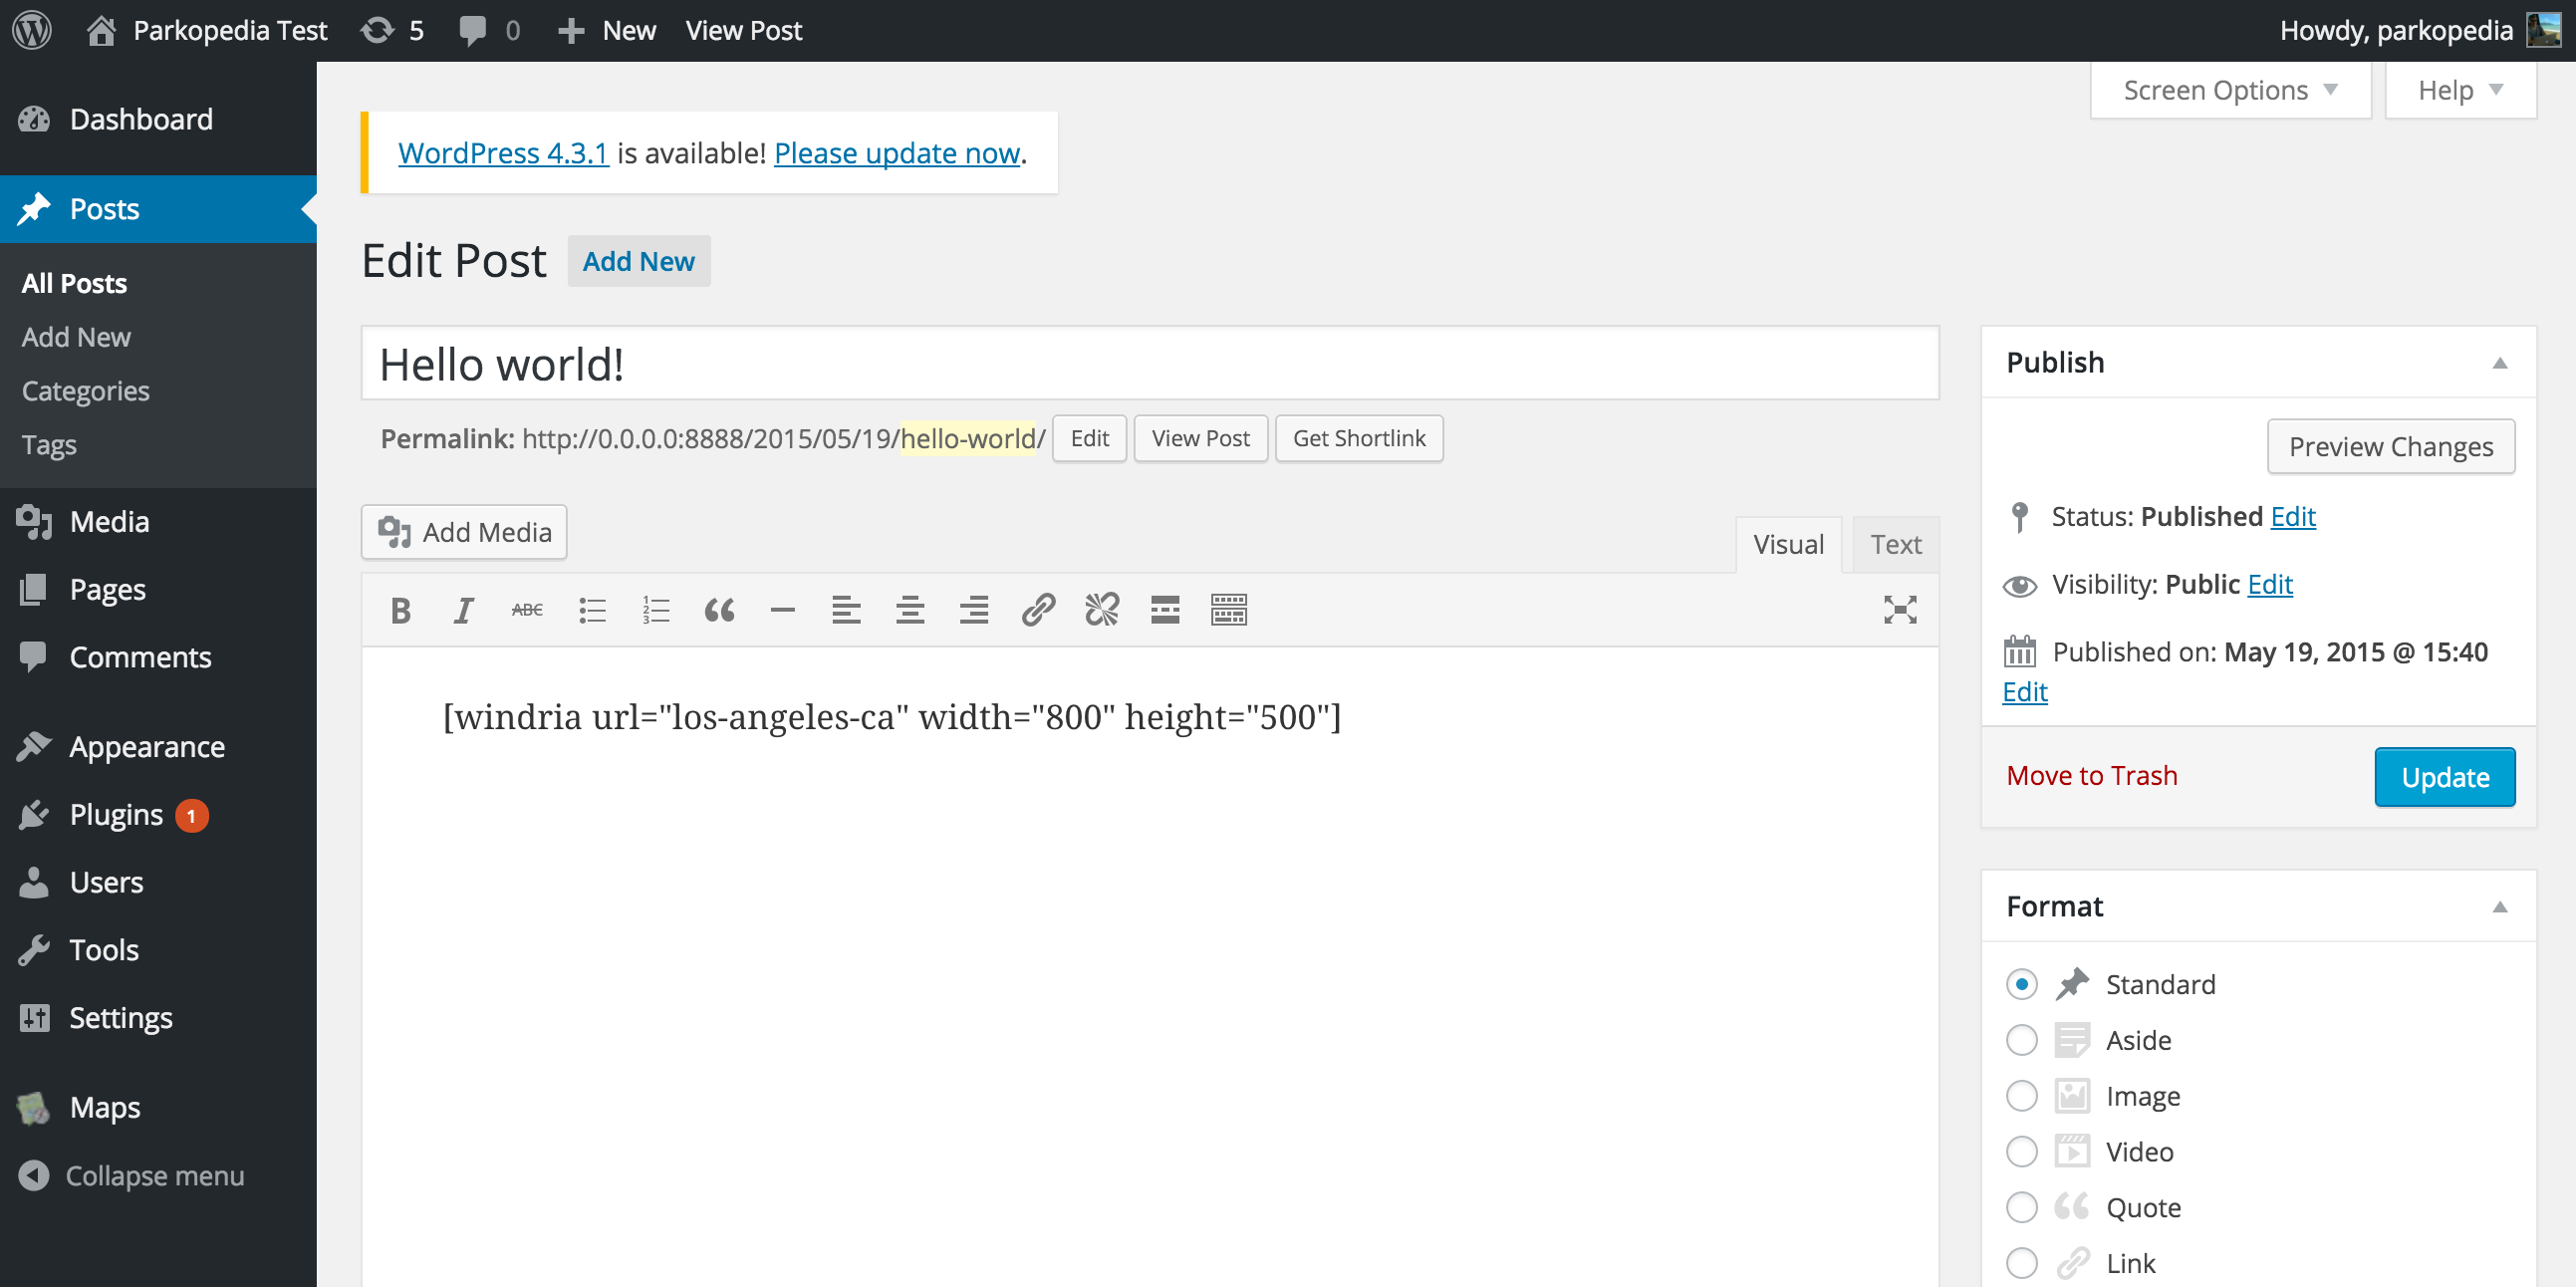Apply strikethrough formatting
Screen dimensions: 2576x1287
(x=527, y=610)
